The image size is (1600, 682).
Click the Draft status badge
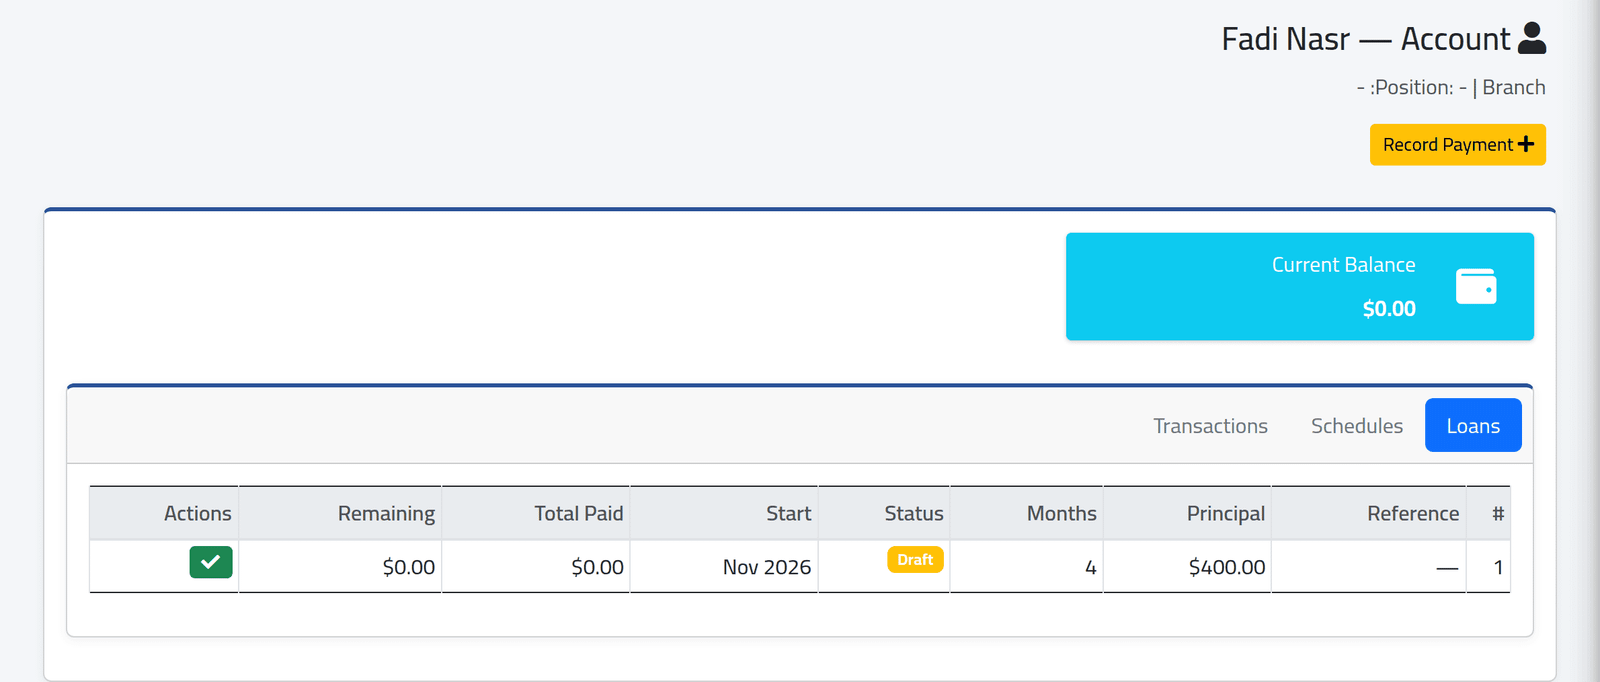[915, 560]
